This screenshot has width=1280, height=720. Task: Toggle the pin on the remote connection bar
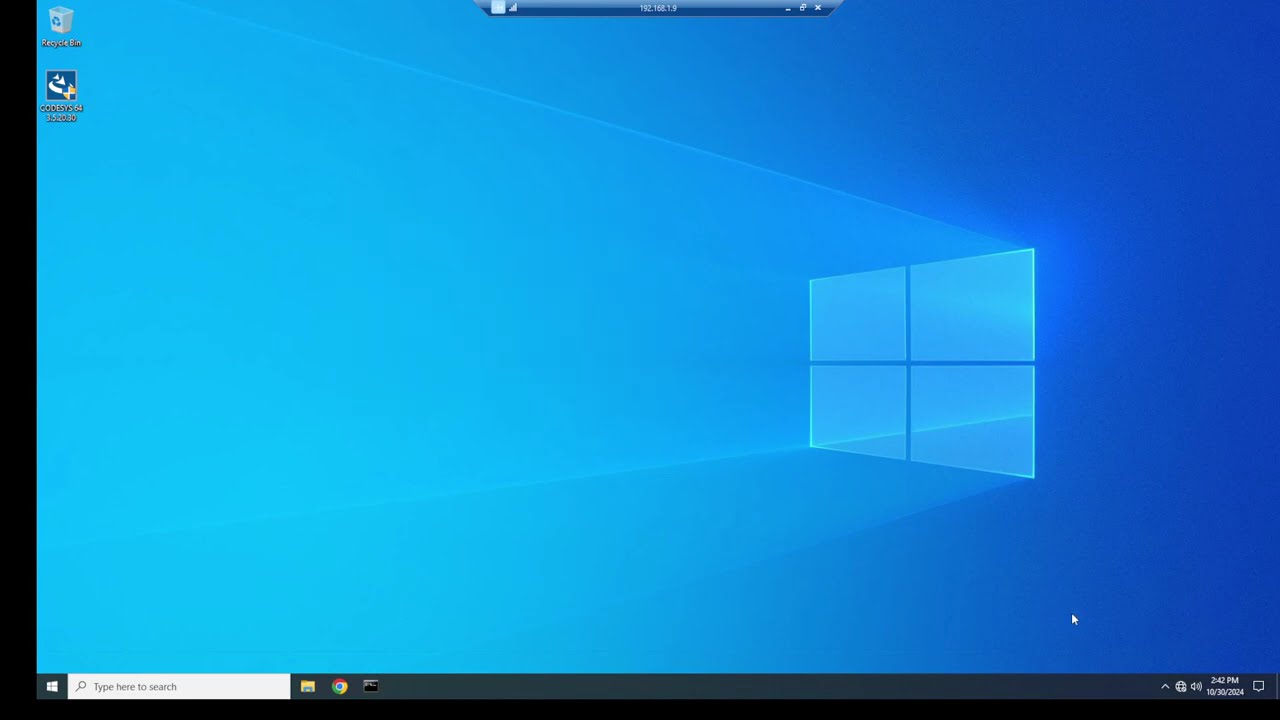pyautogui.click(x=498, y=7)
